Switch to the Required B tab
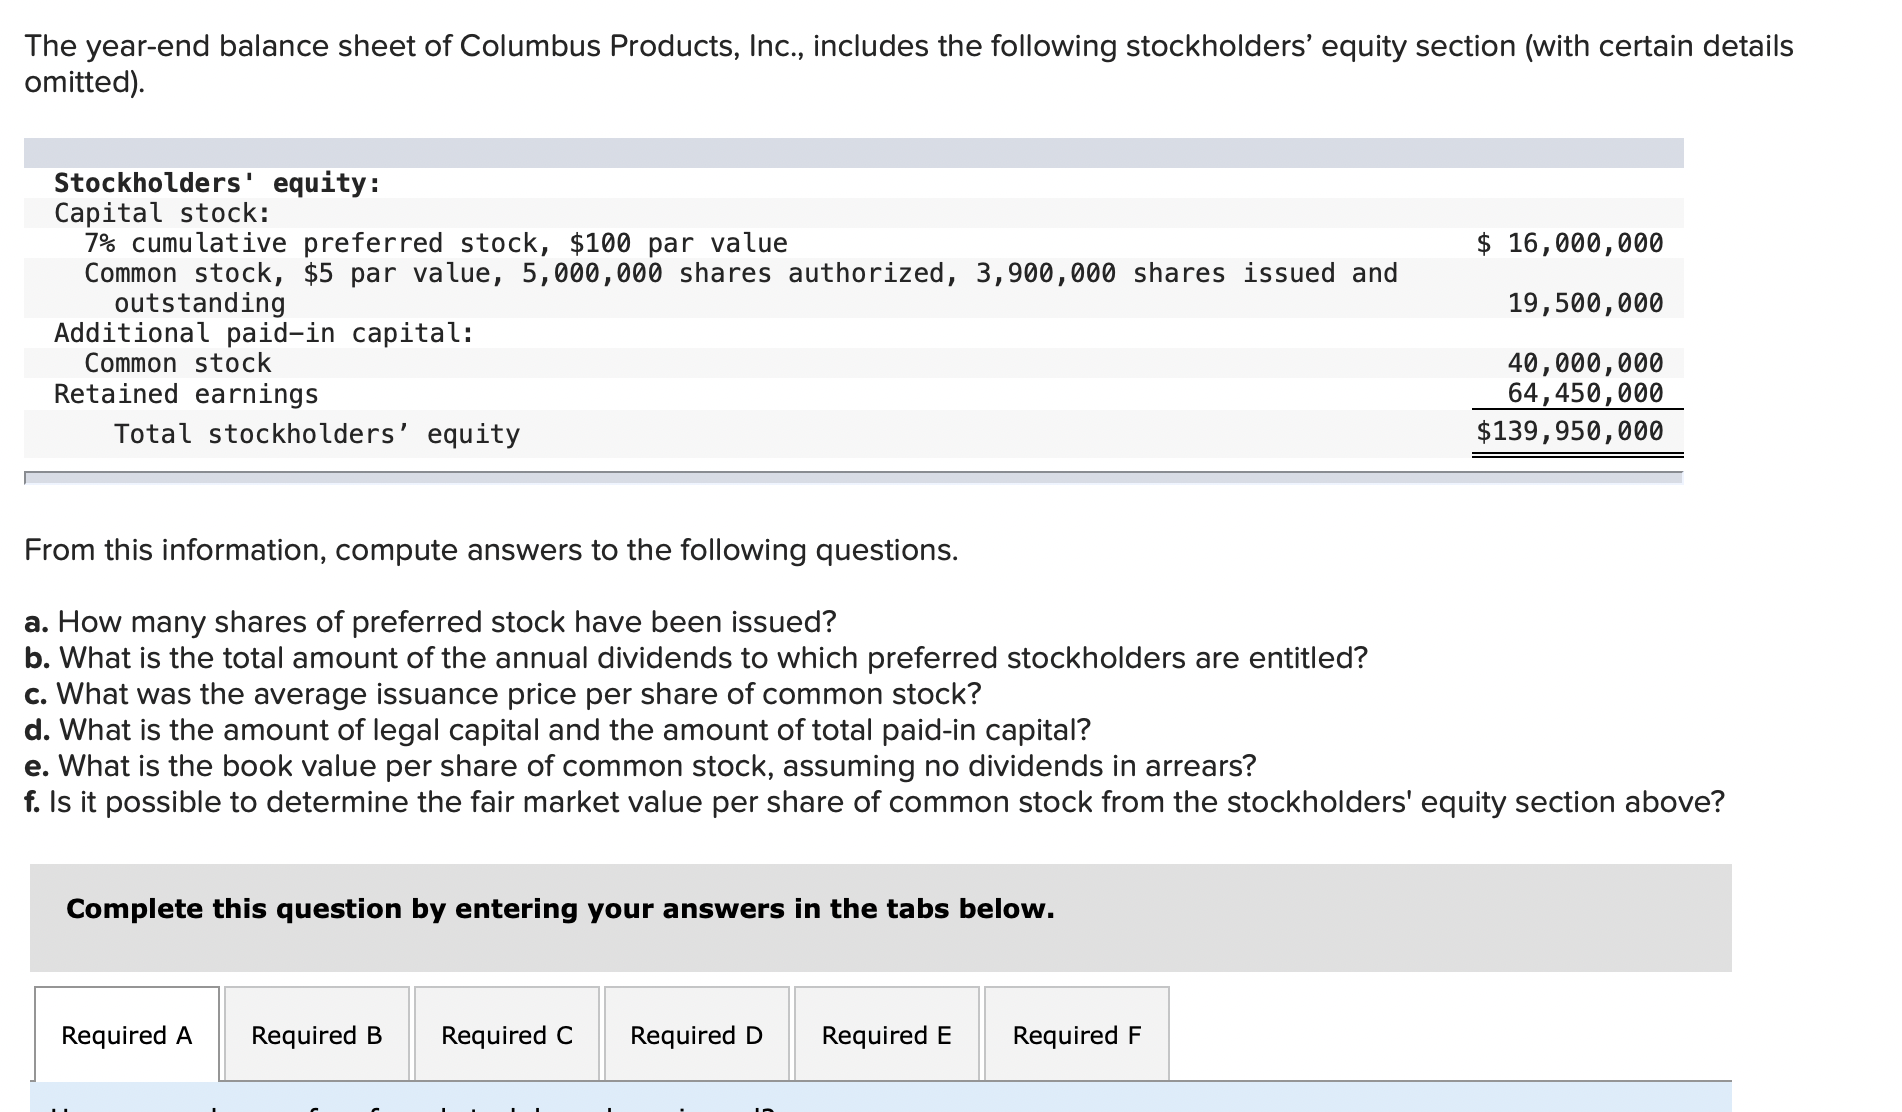The height and width of the screenshot is (1112, 1902). click(x=316, y=1035)
